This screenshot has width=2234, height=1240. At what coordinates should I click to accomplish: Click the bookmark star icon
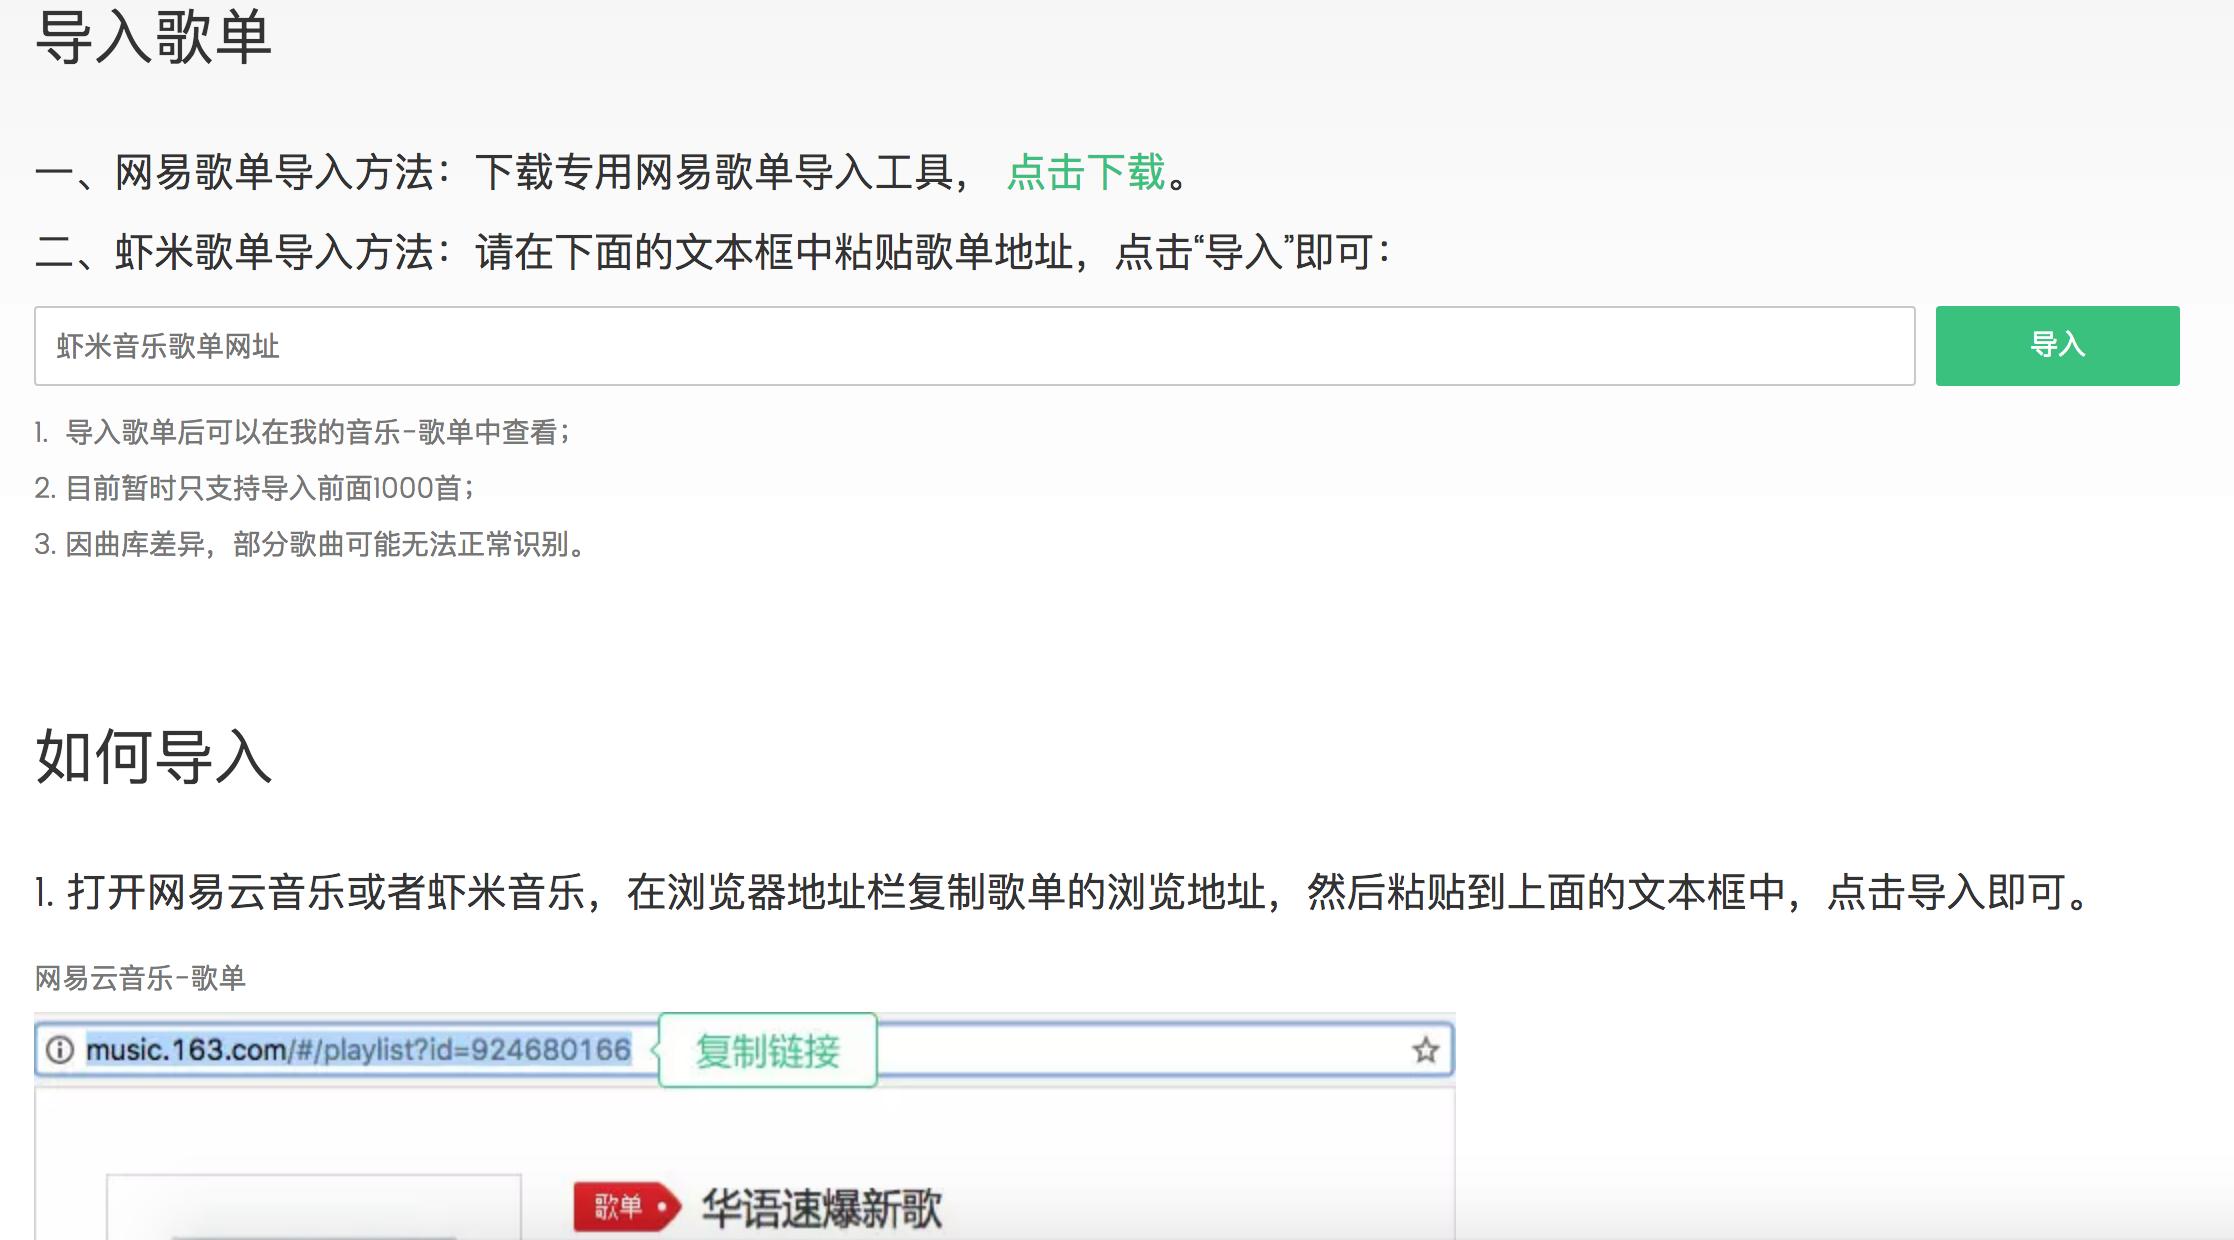coord(1425,1050)
